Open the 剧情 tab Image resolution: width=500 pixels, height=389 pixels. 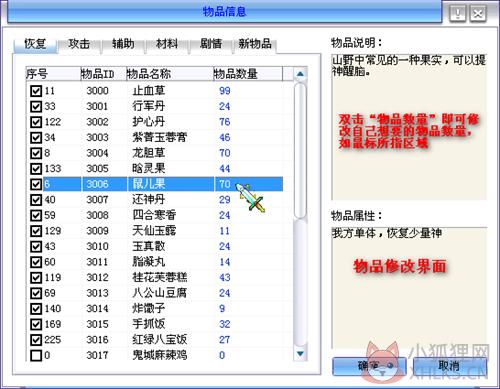pyautogui.click(x=211, y=44)
